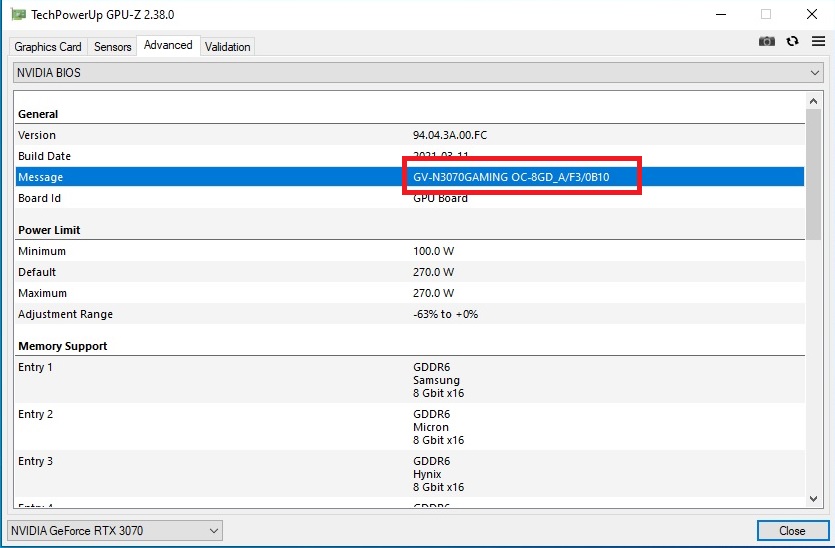Click the refresh icon
Image resolution: width=835 pixels, height=548 pixels.
792,41
